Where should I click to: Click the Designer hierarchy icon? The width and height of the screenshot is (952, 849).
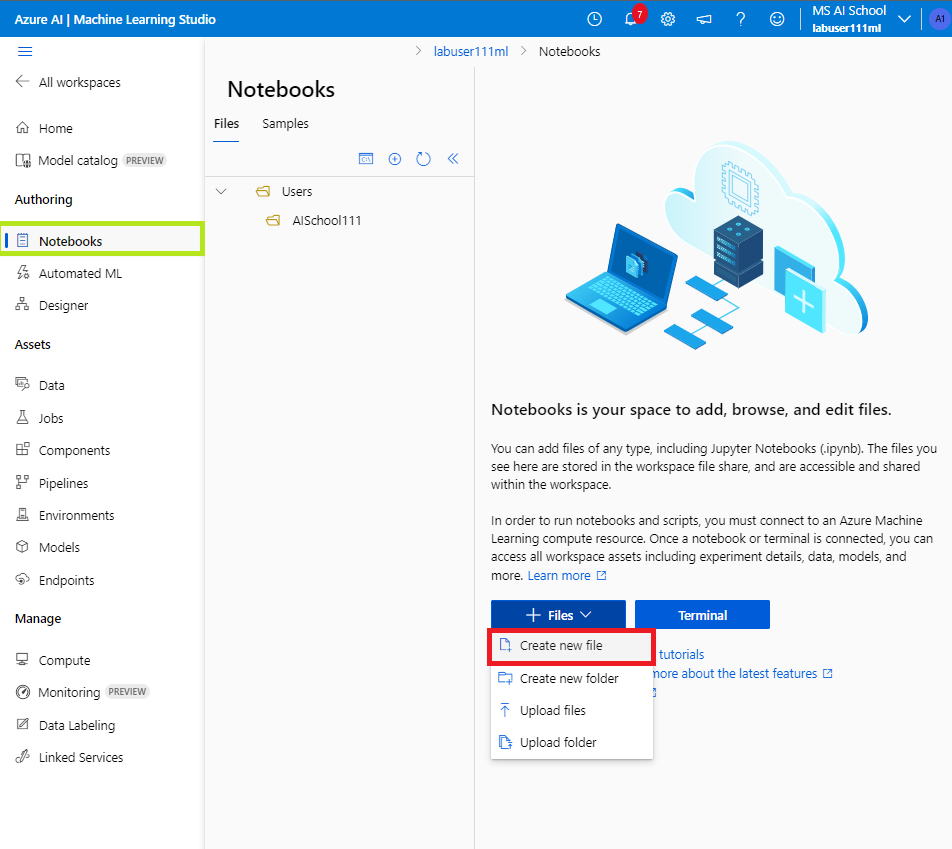[22, 304]
